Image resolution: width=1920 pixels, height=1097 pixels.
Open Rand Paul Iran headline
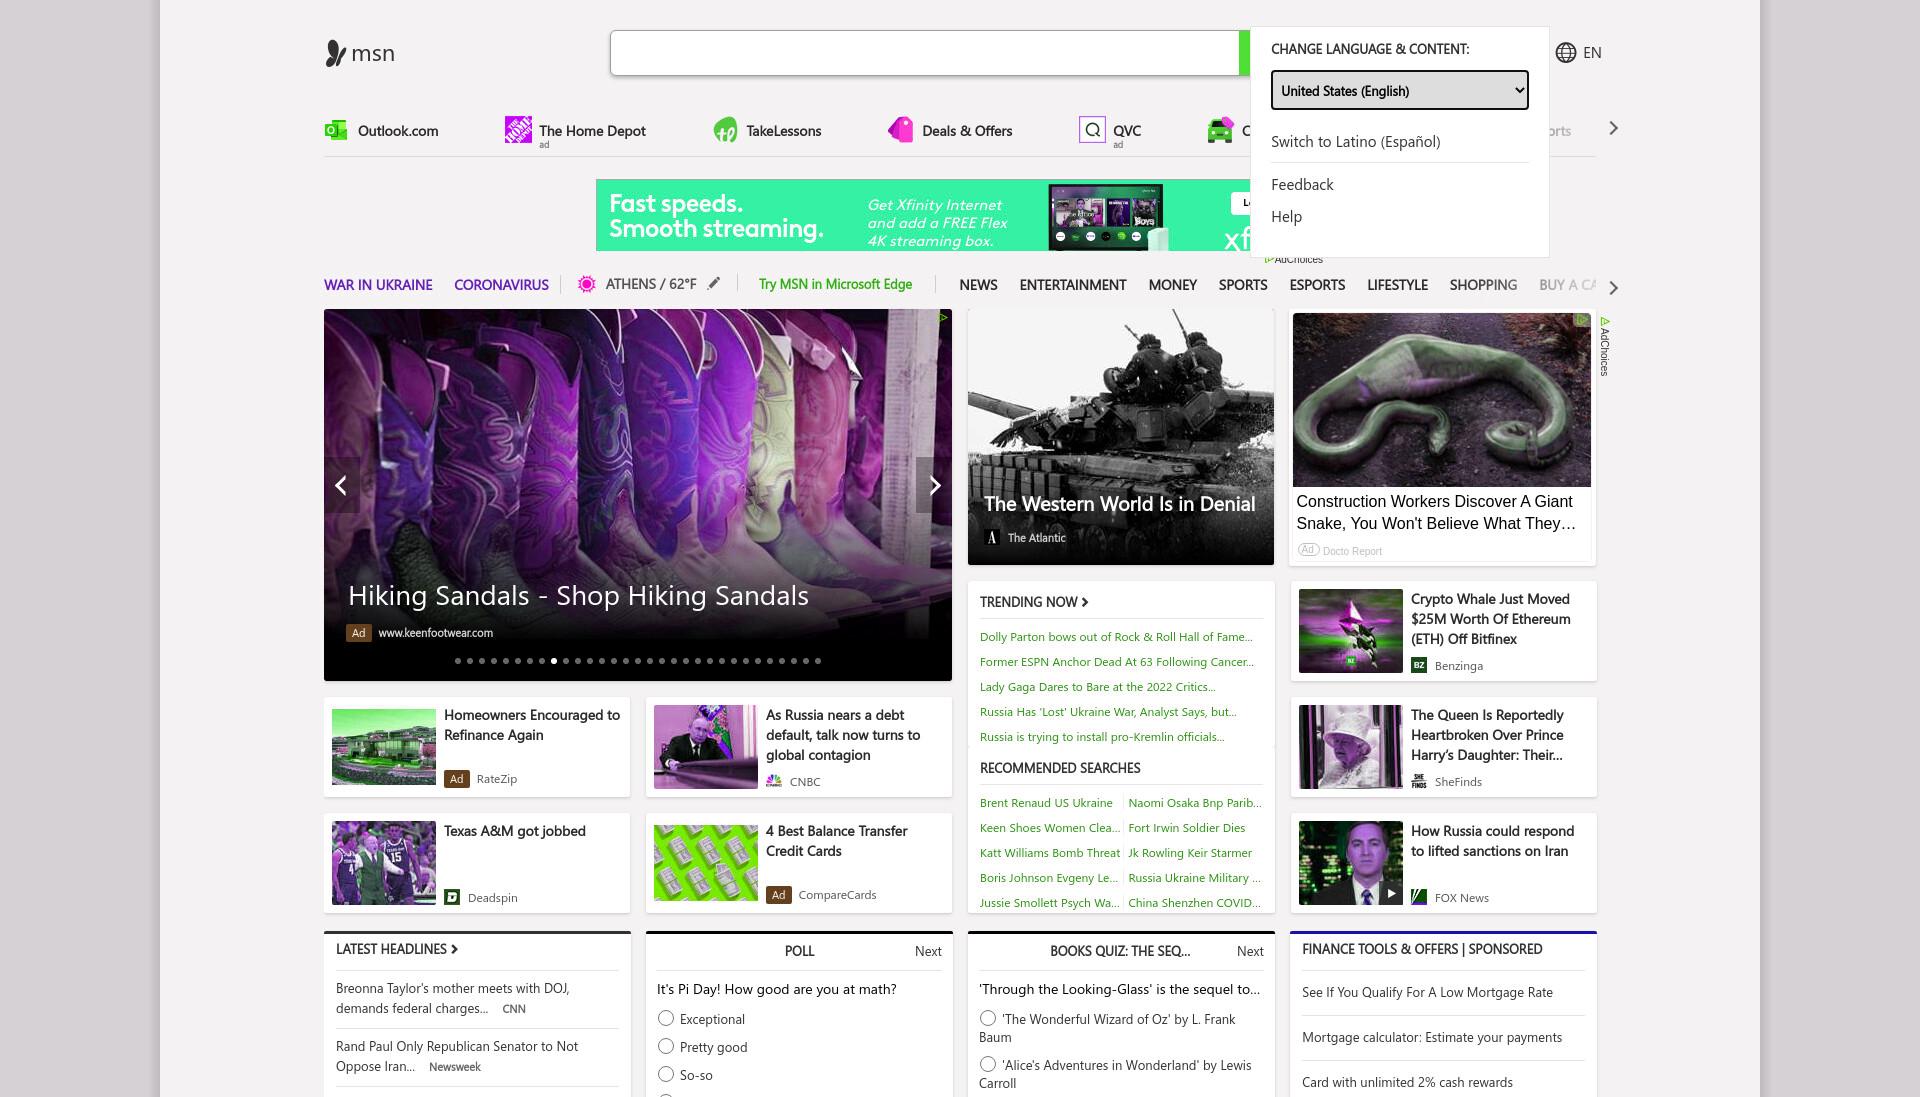tap(457, 1056)
